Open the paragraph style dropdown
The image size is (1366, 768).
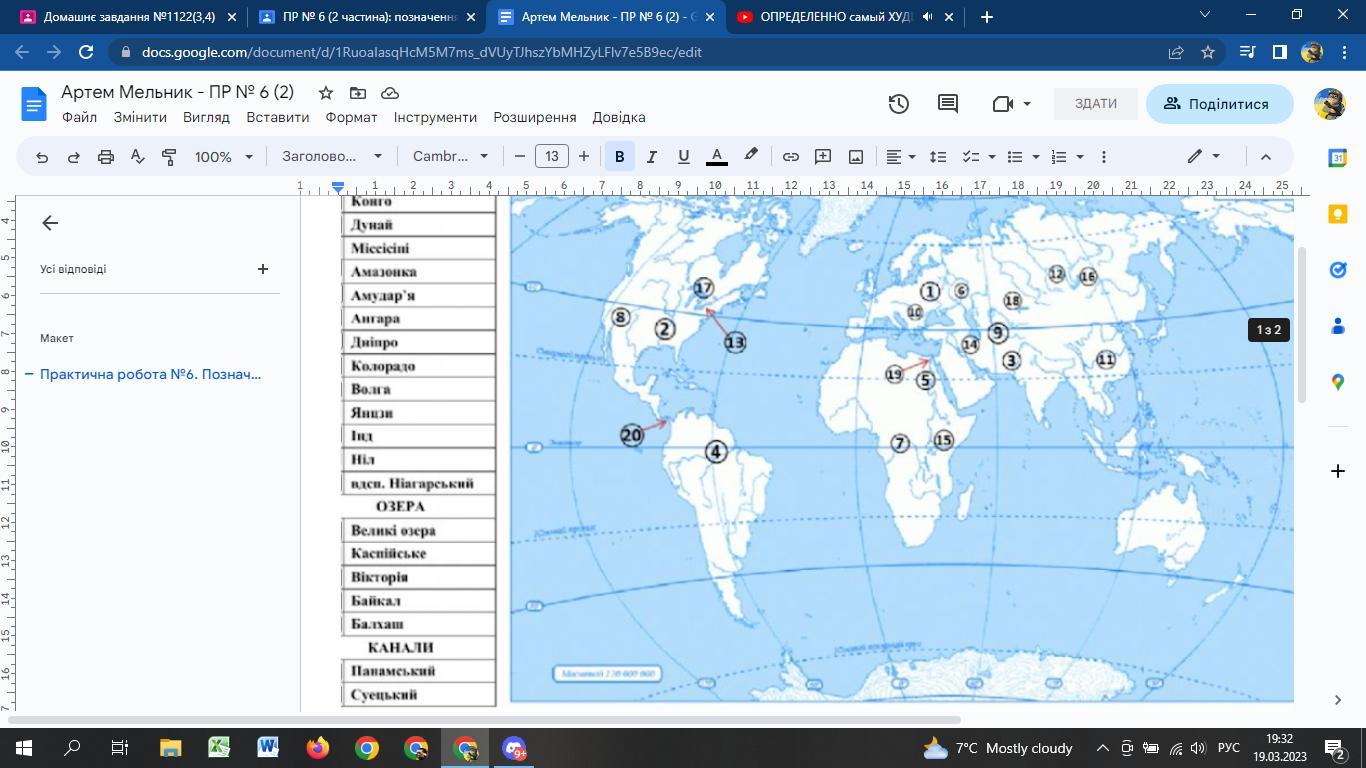click(x=331, y=157)
